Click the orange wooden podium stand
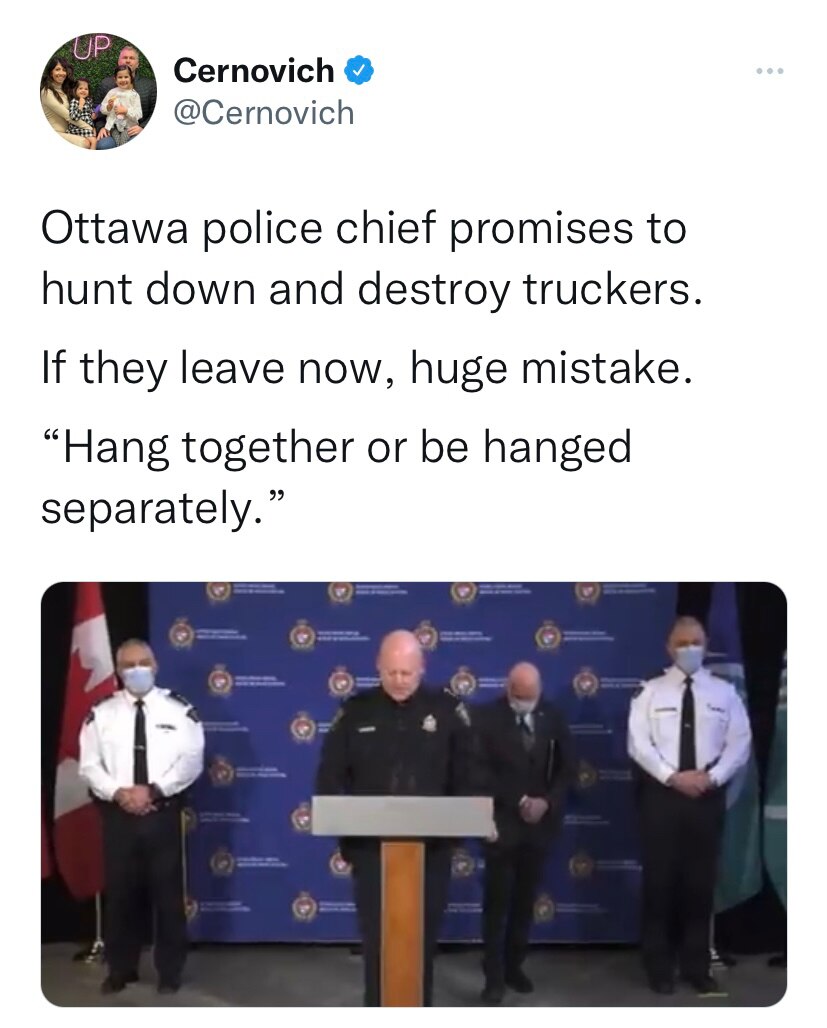 tap(402, 920)
